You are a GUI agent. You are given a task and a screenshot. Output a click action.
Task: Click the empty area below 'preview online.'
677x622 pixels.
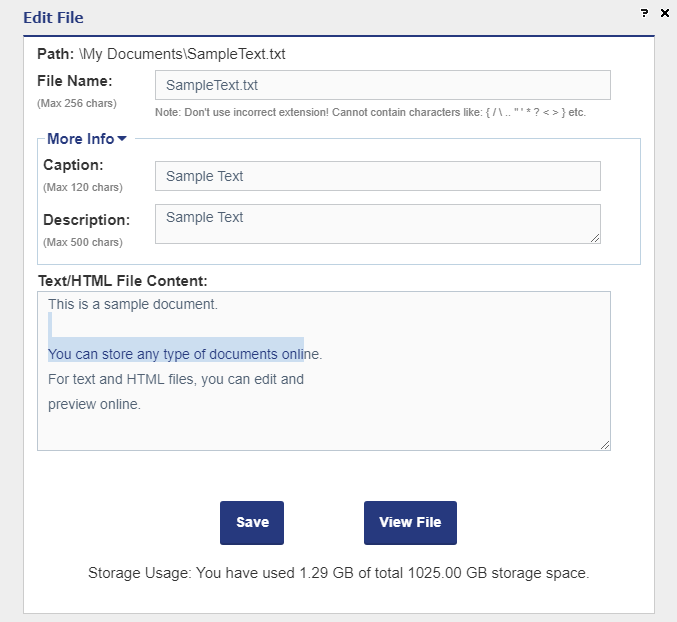coord(300,432)
